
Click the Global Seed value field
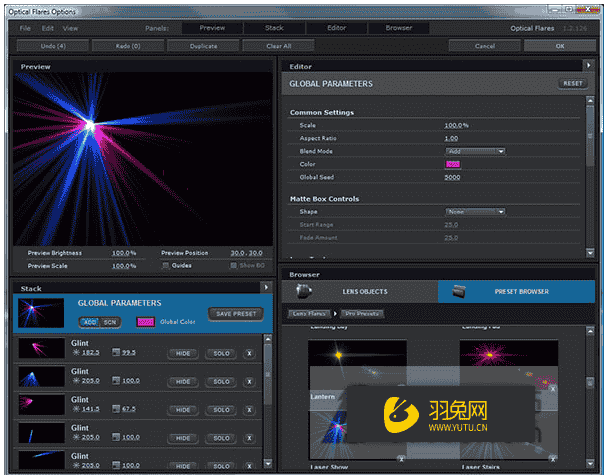[x=452, y=176]
